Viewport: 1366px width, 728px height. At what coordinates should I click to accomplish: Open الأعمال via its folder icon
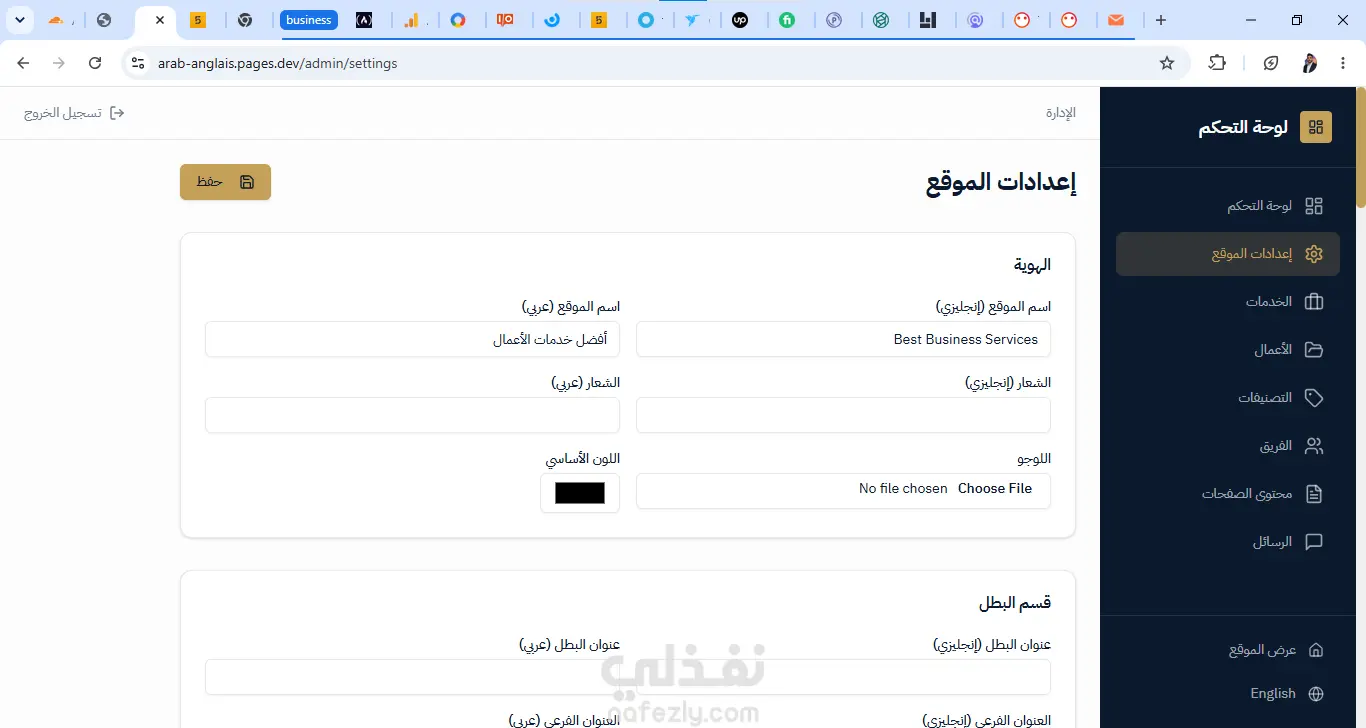click(1314, 350)
